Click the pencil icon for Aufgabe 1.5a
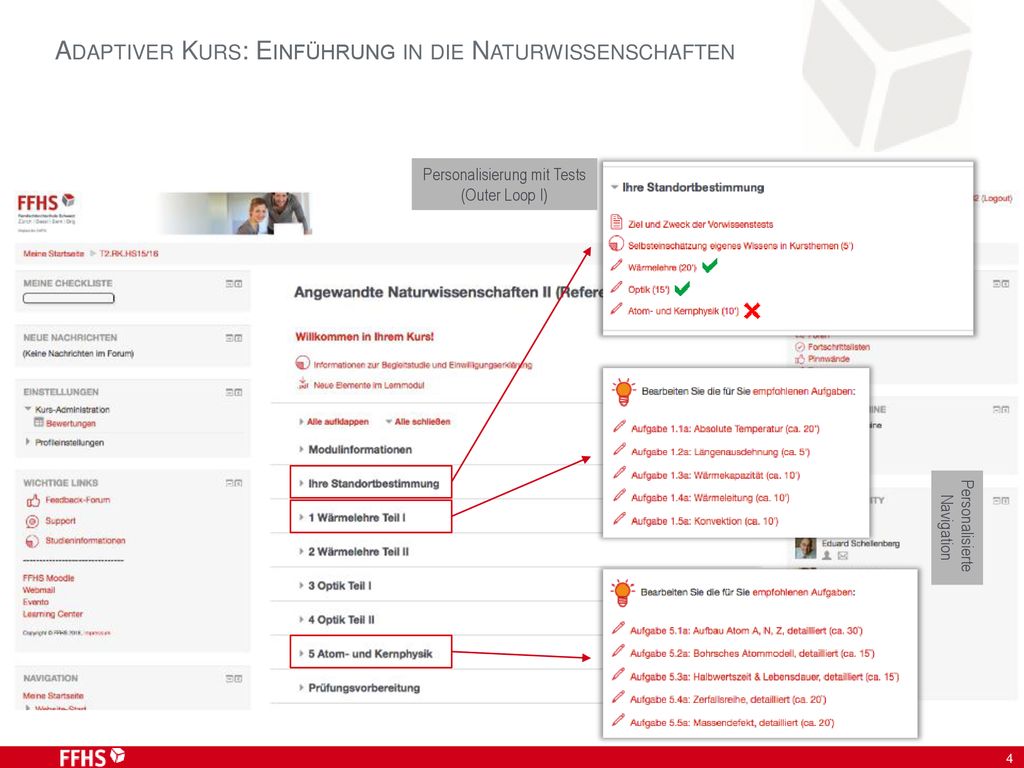1024x768 pixels. pos(619,519)
